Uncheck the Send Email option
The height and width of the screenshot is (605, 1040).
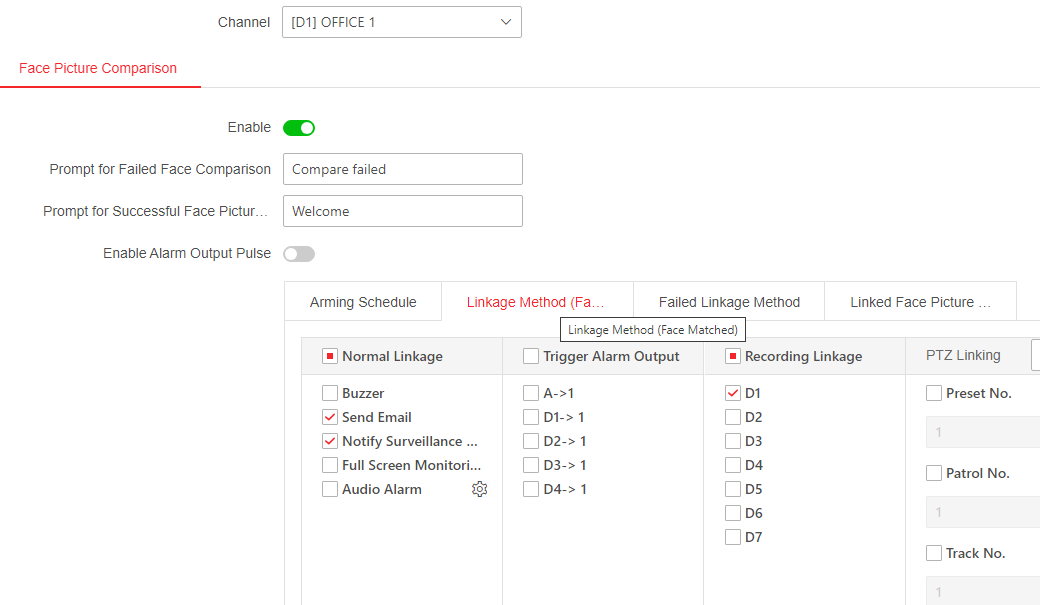pos(330,417)
